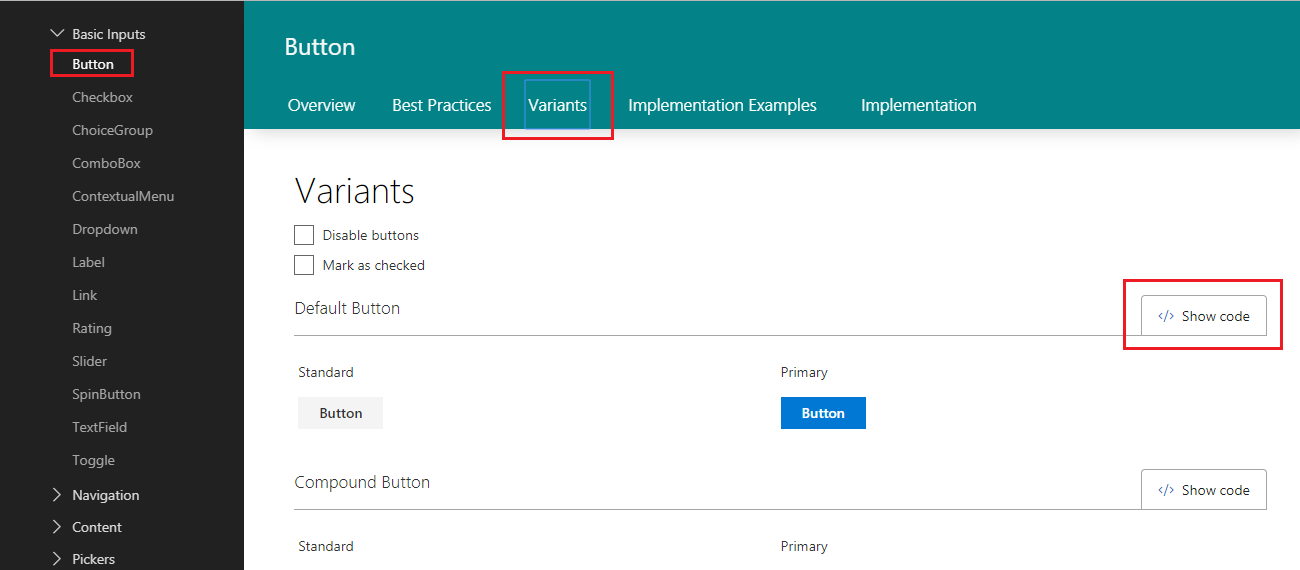
Task: Expand the Navigation section
Action: coord(57,495)
